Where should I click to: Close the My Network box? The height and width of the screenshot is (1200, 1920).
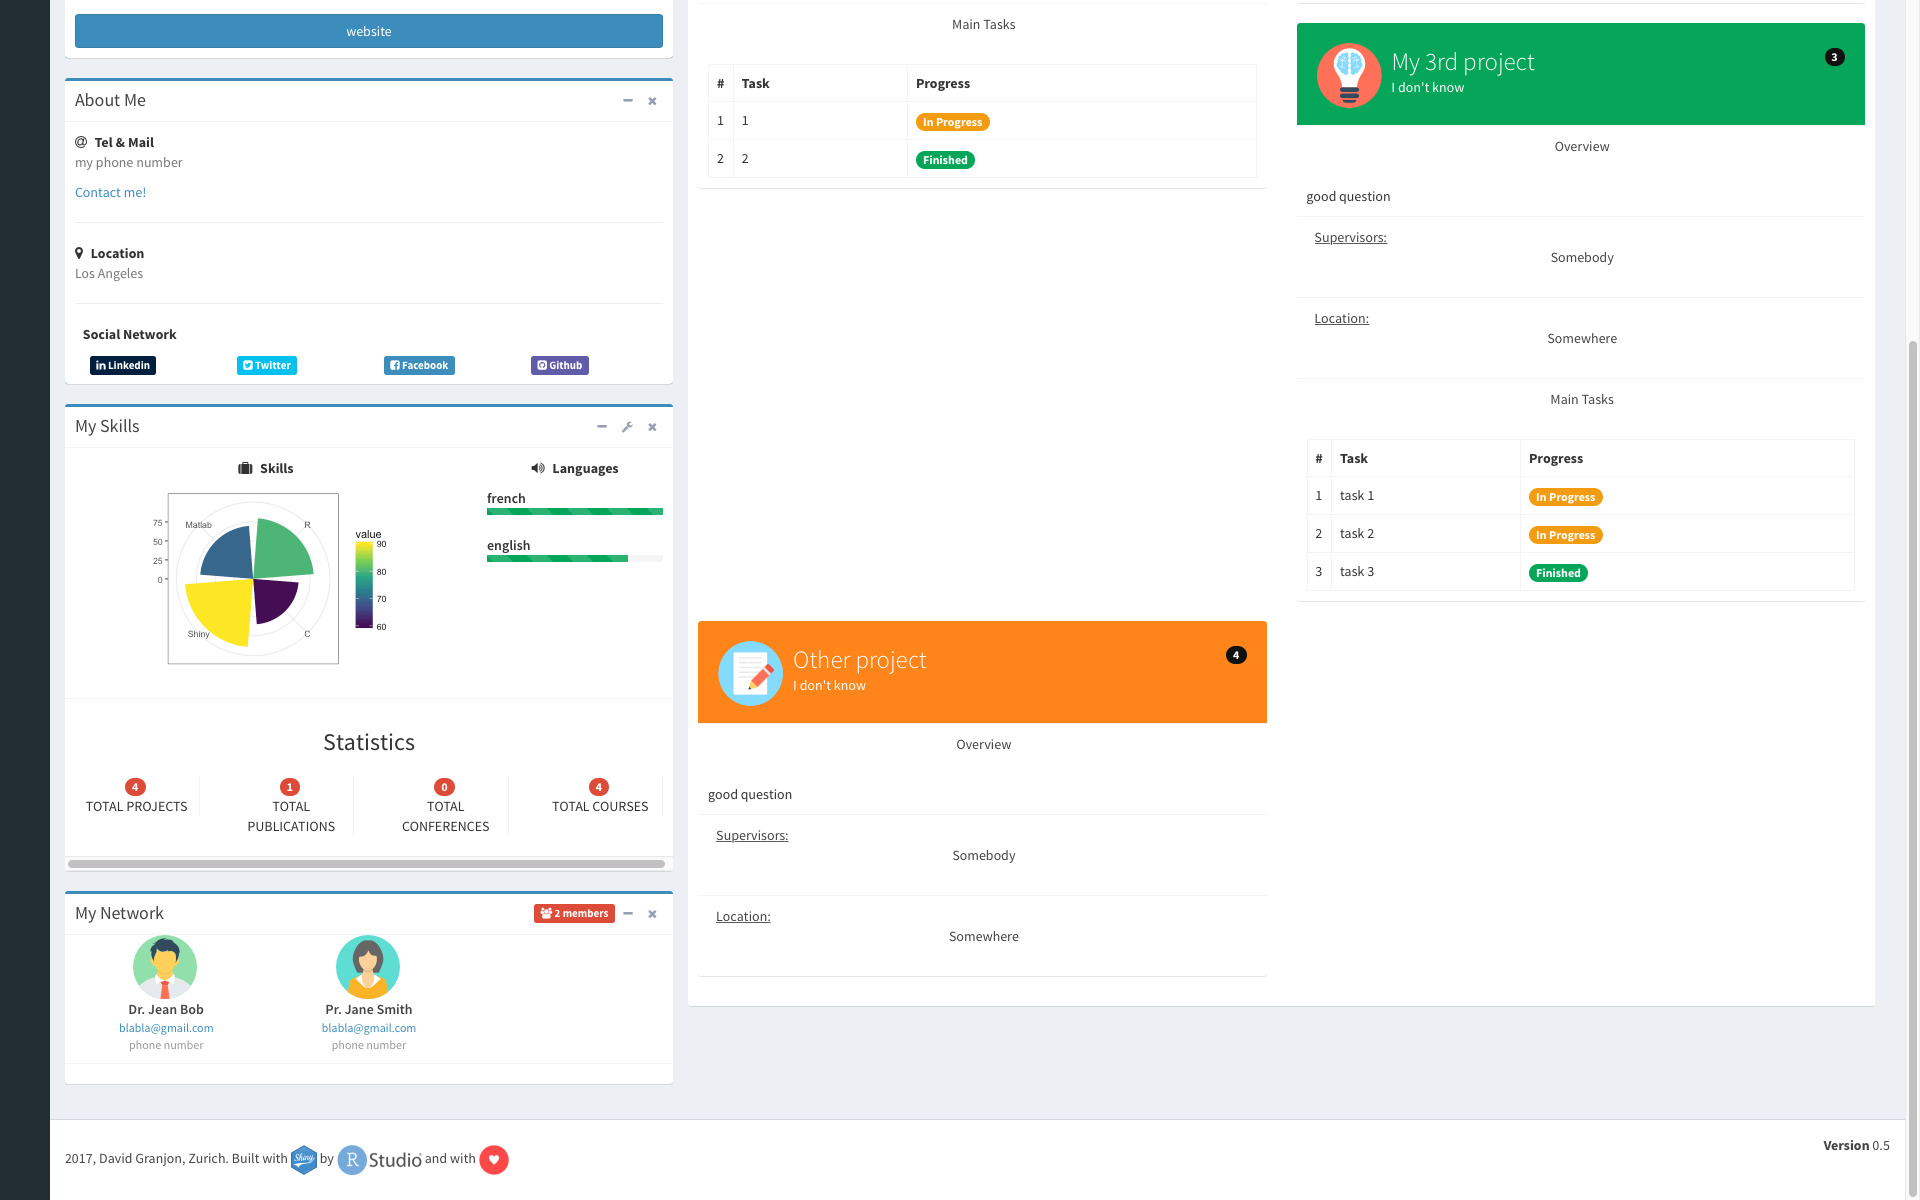[x=652, y=914]
